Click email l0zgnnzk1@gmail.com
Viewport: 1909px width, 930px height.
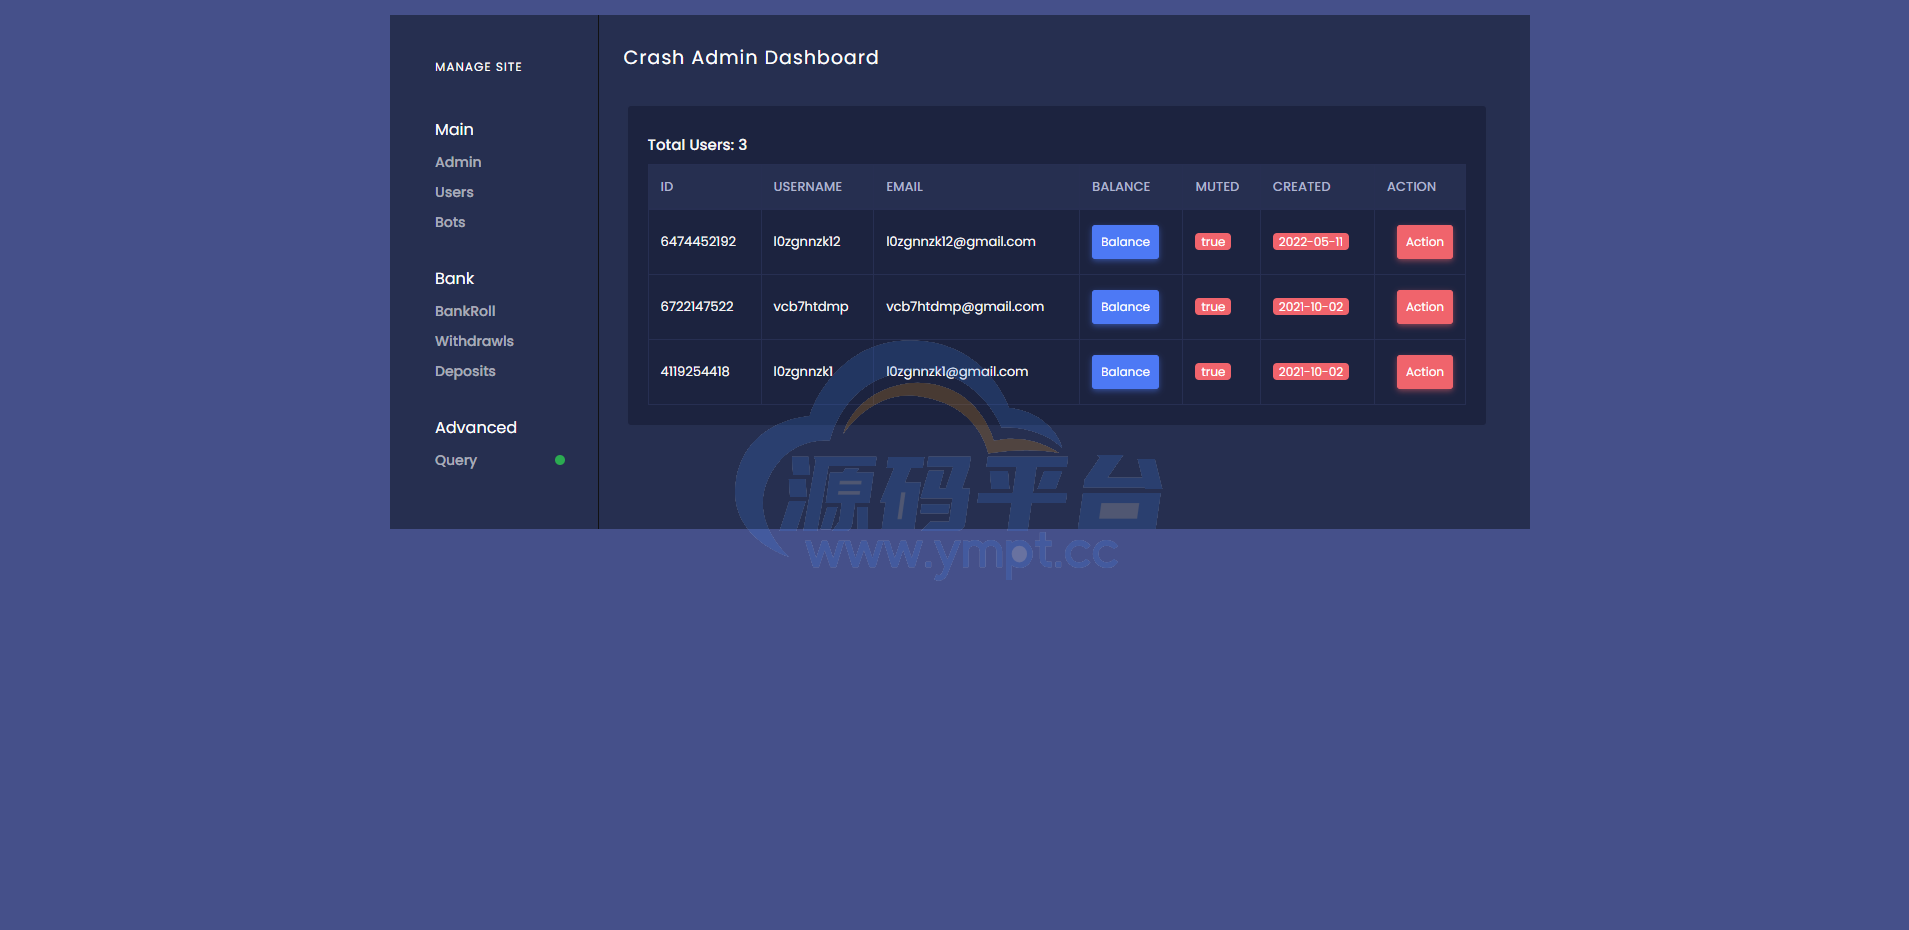[957, 372]
